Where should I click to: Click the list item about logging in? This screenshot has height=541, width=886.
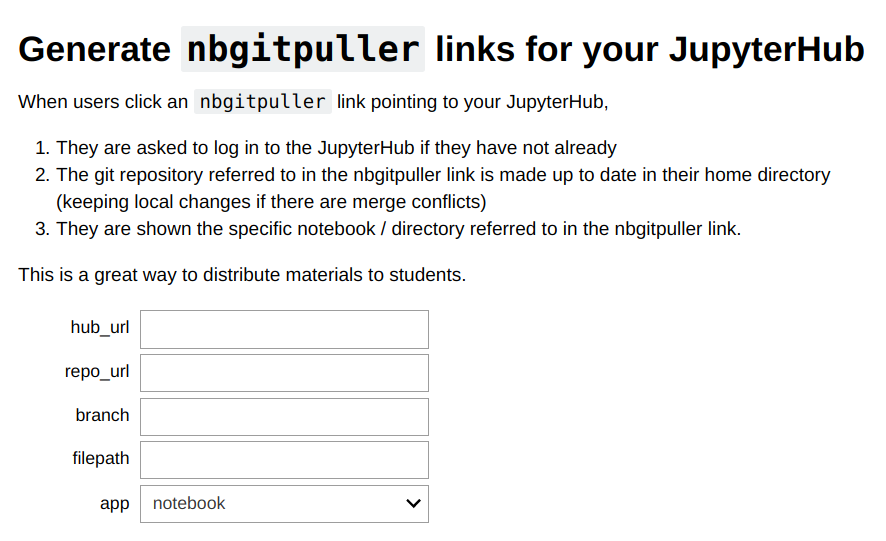click(x=336, y=148)
